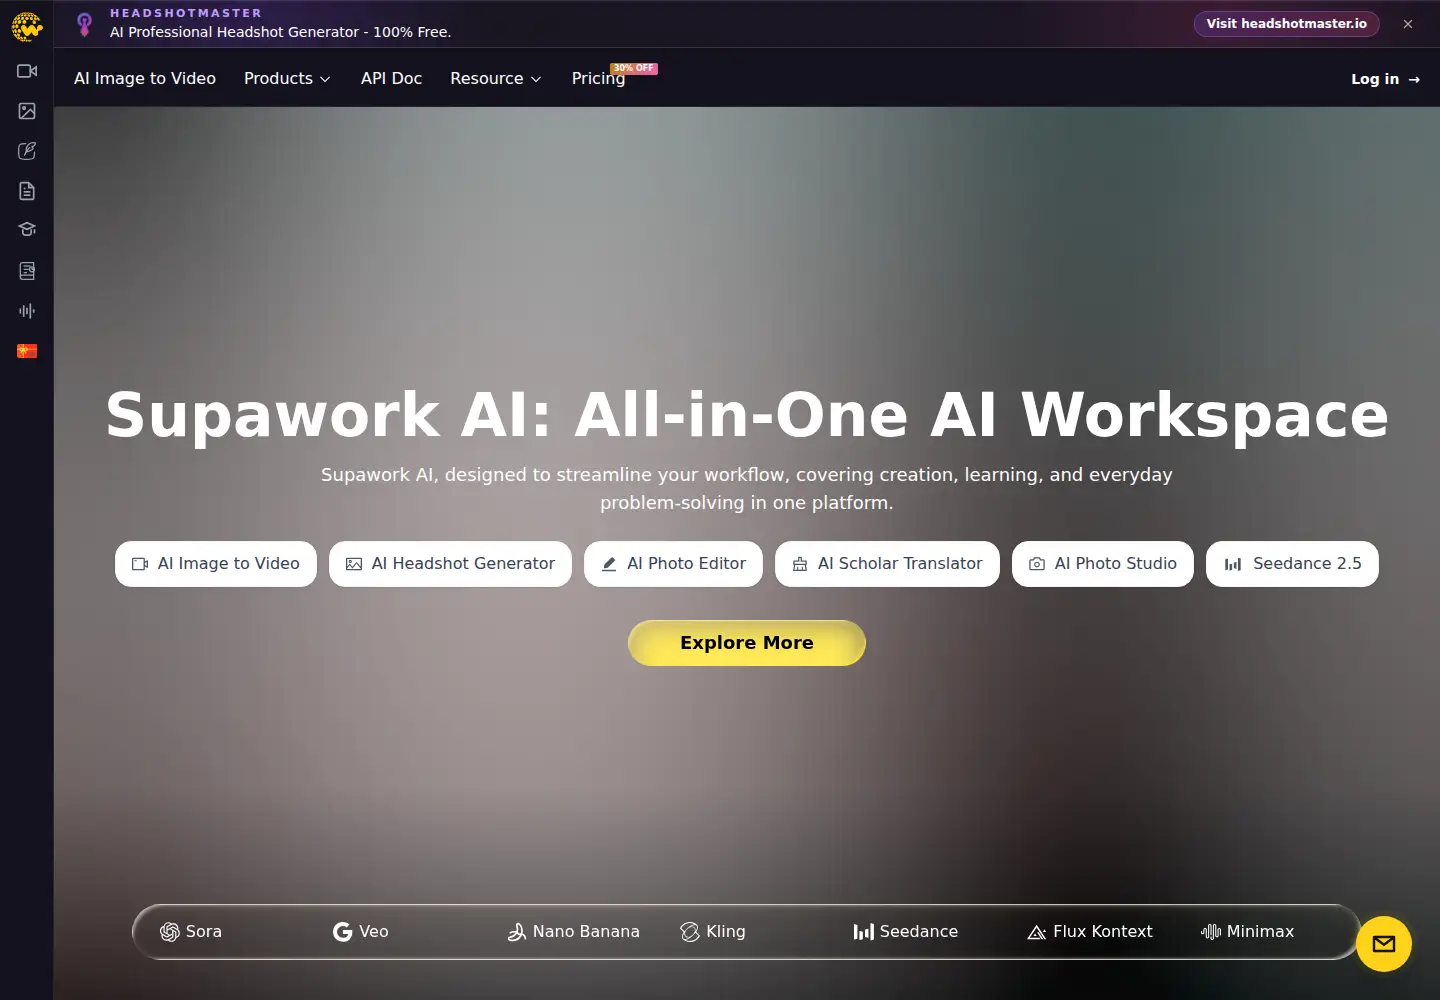Open the graduation cap sidebar icon
Image resolution: width=1440 pixels, height=1000 pixels.
(27, 230)
